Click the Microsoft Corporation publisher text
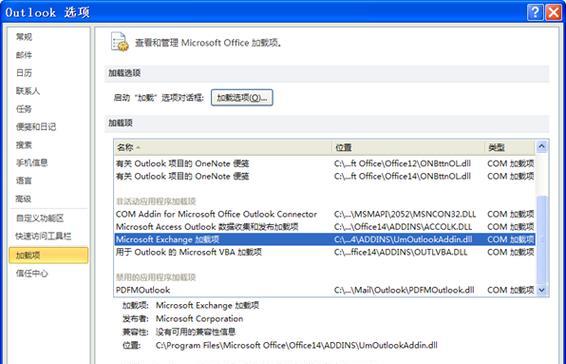566x364 pixels. click(x=199, y=319)
